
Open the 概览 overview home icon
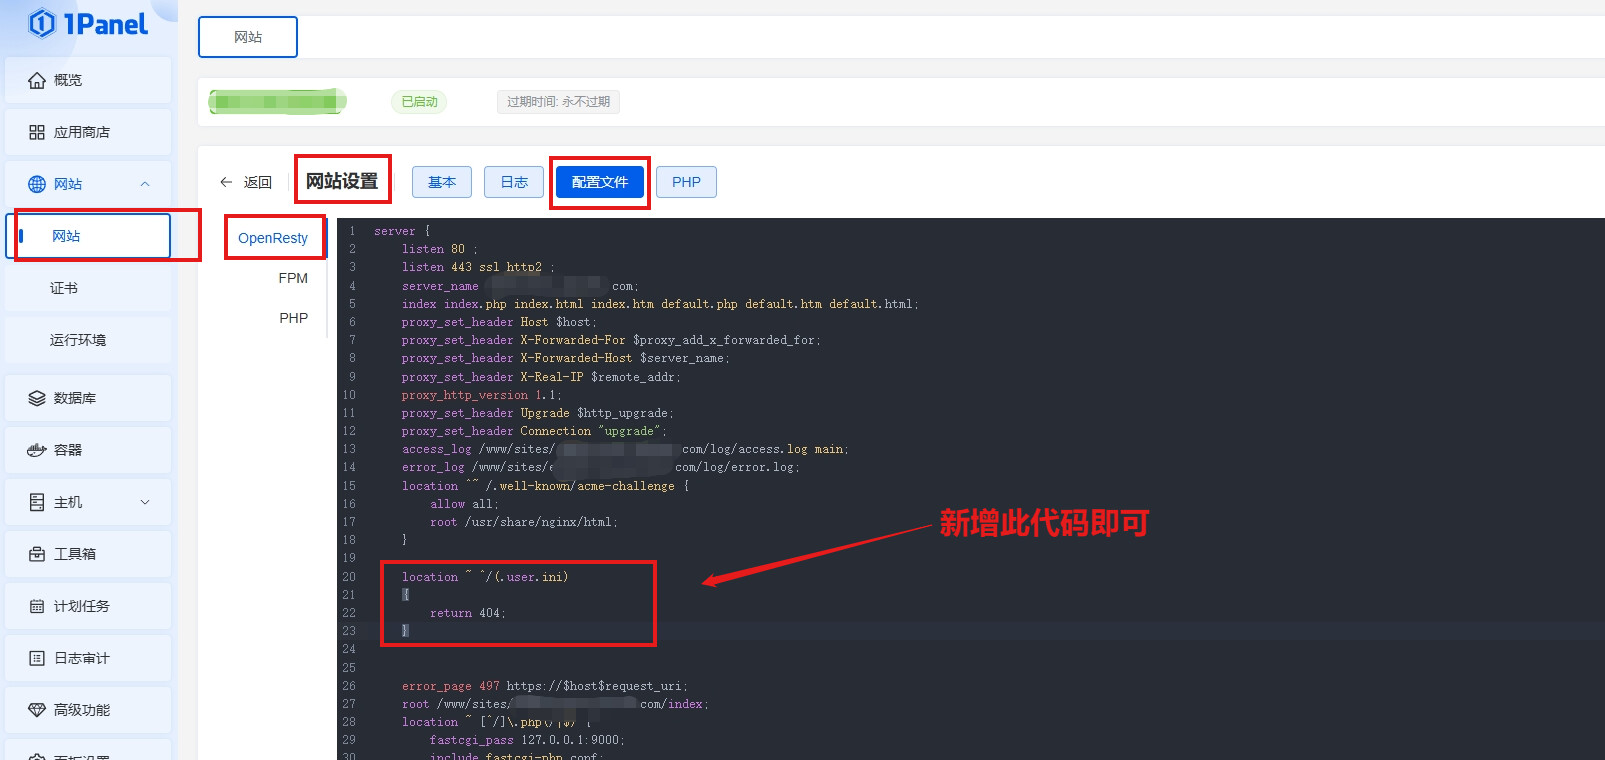click(37, 80)
